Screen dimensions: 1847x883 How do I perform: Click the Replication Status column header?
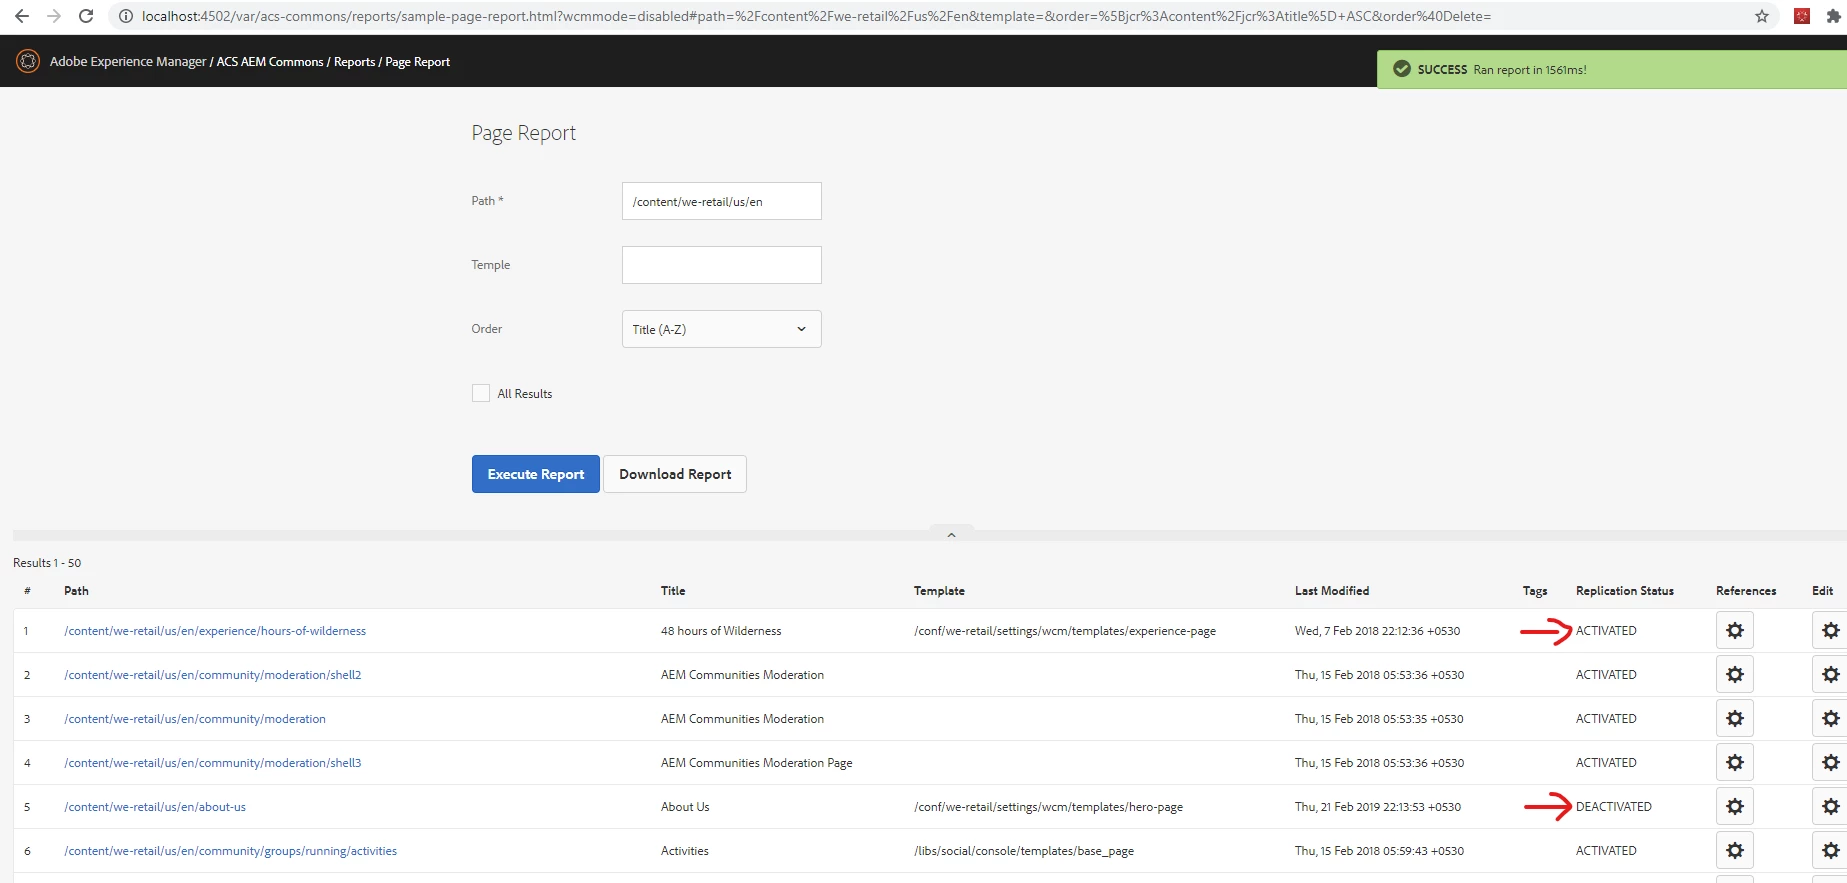1625,591
